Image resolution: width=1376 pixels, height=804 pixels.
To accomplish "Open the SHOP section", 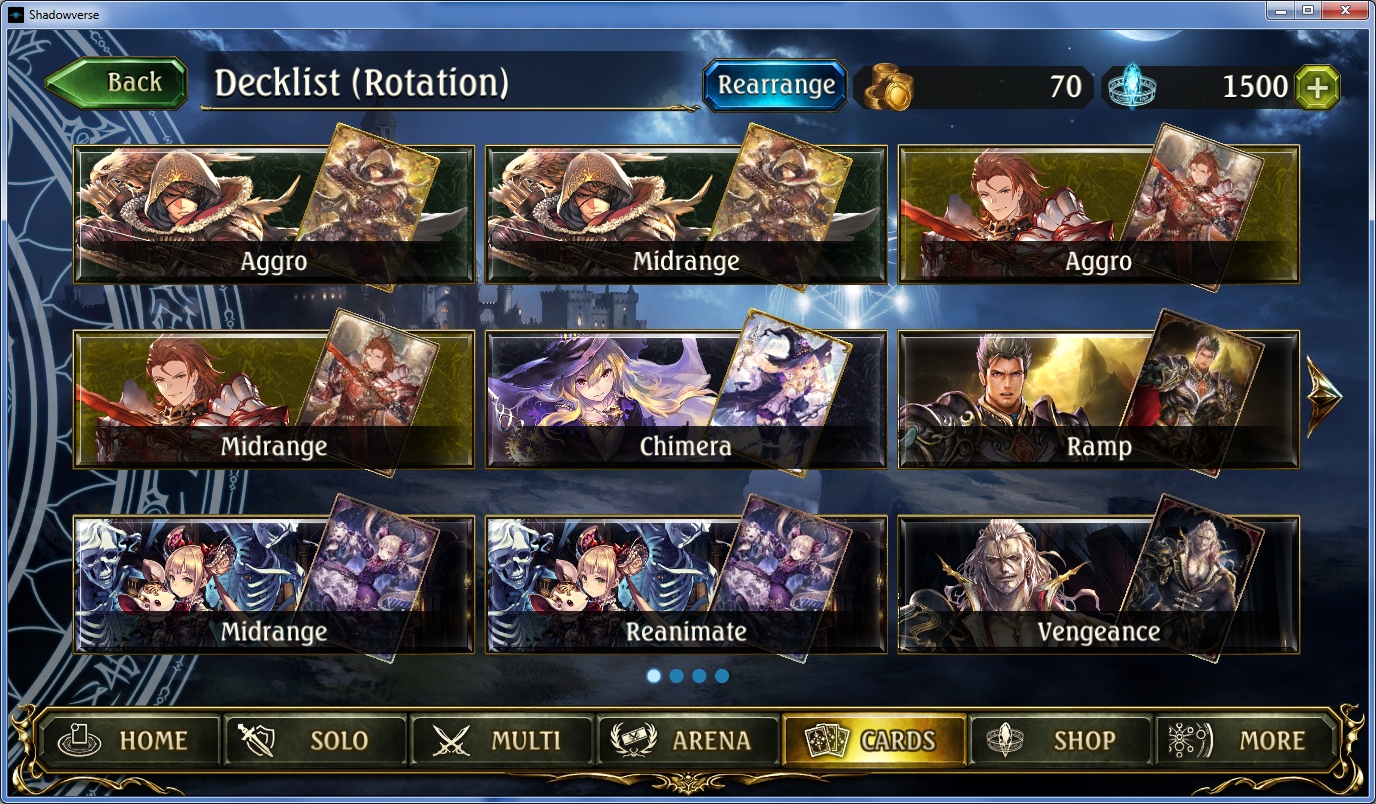I will point(1060,741).
